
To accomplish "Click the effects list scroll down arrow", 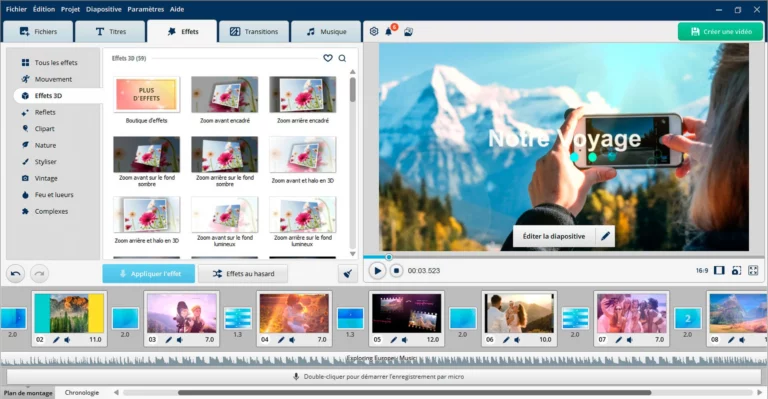I will coord(353,254).
